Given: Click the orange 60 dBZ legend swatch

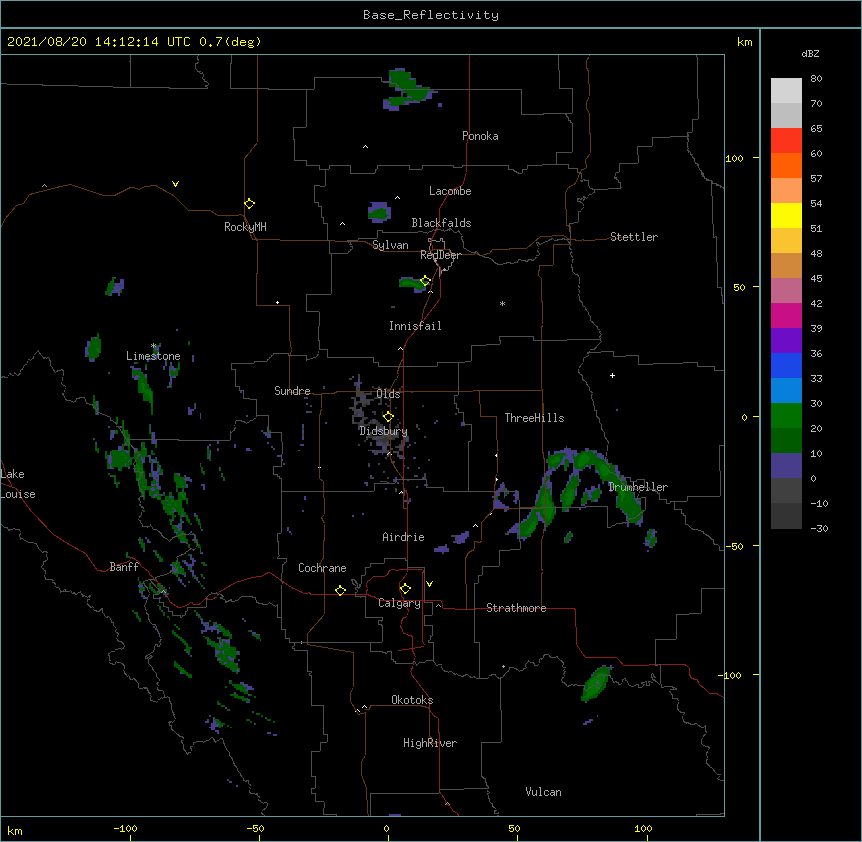Looking at the screenshot, I should [786, 165].
